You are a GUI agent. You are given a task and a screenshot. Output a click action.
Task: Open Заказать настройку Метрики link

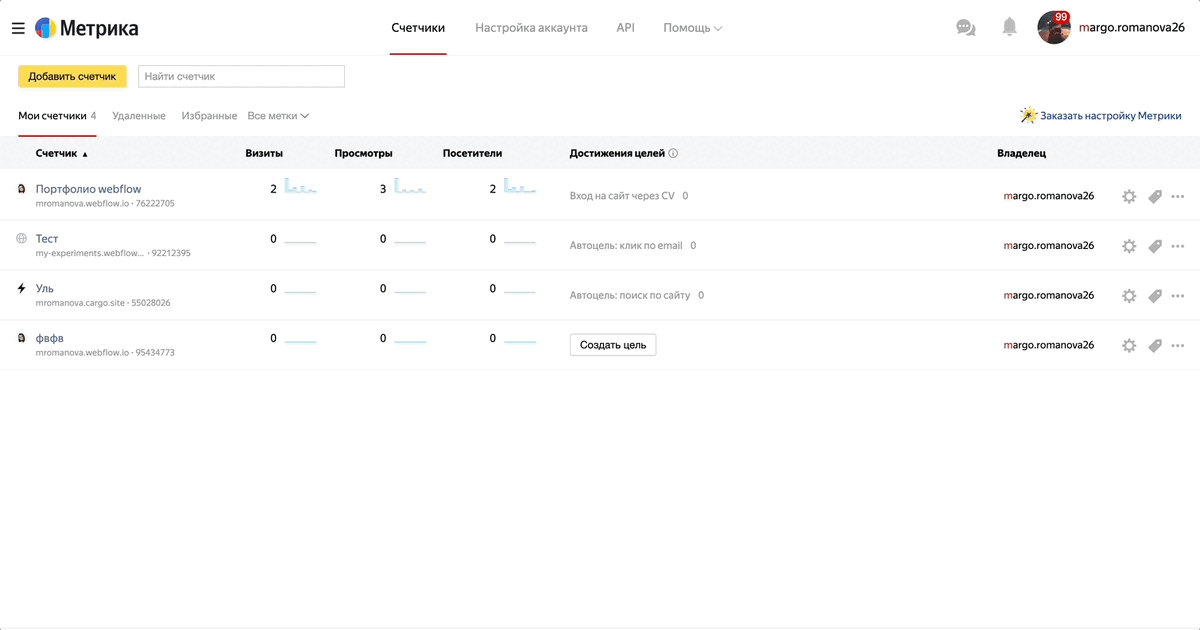[x=1111, y=116]
